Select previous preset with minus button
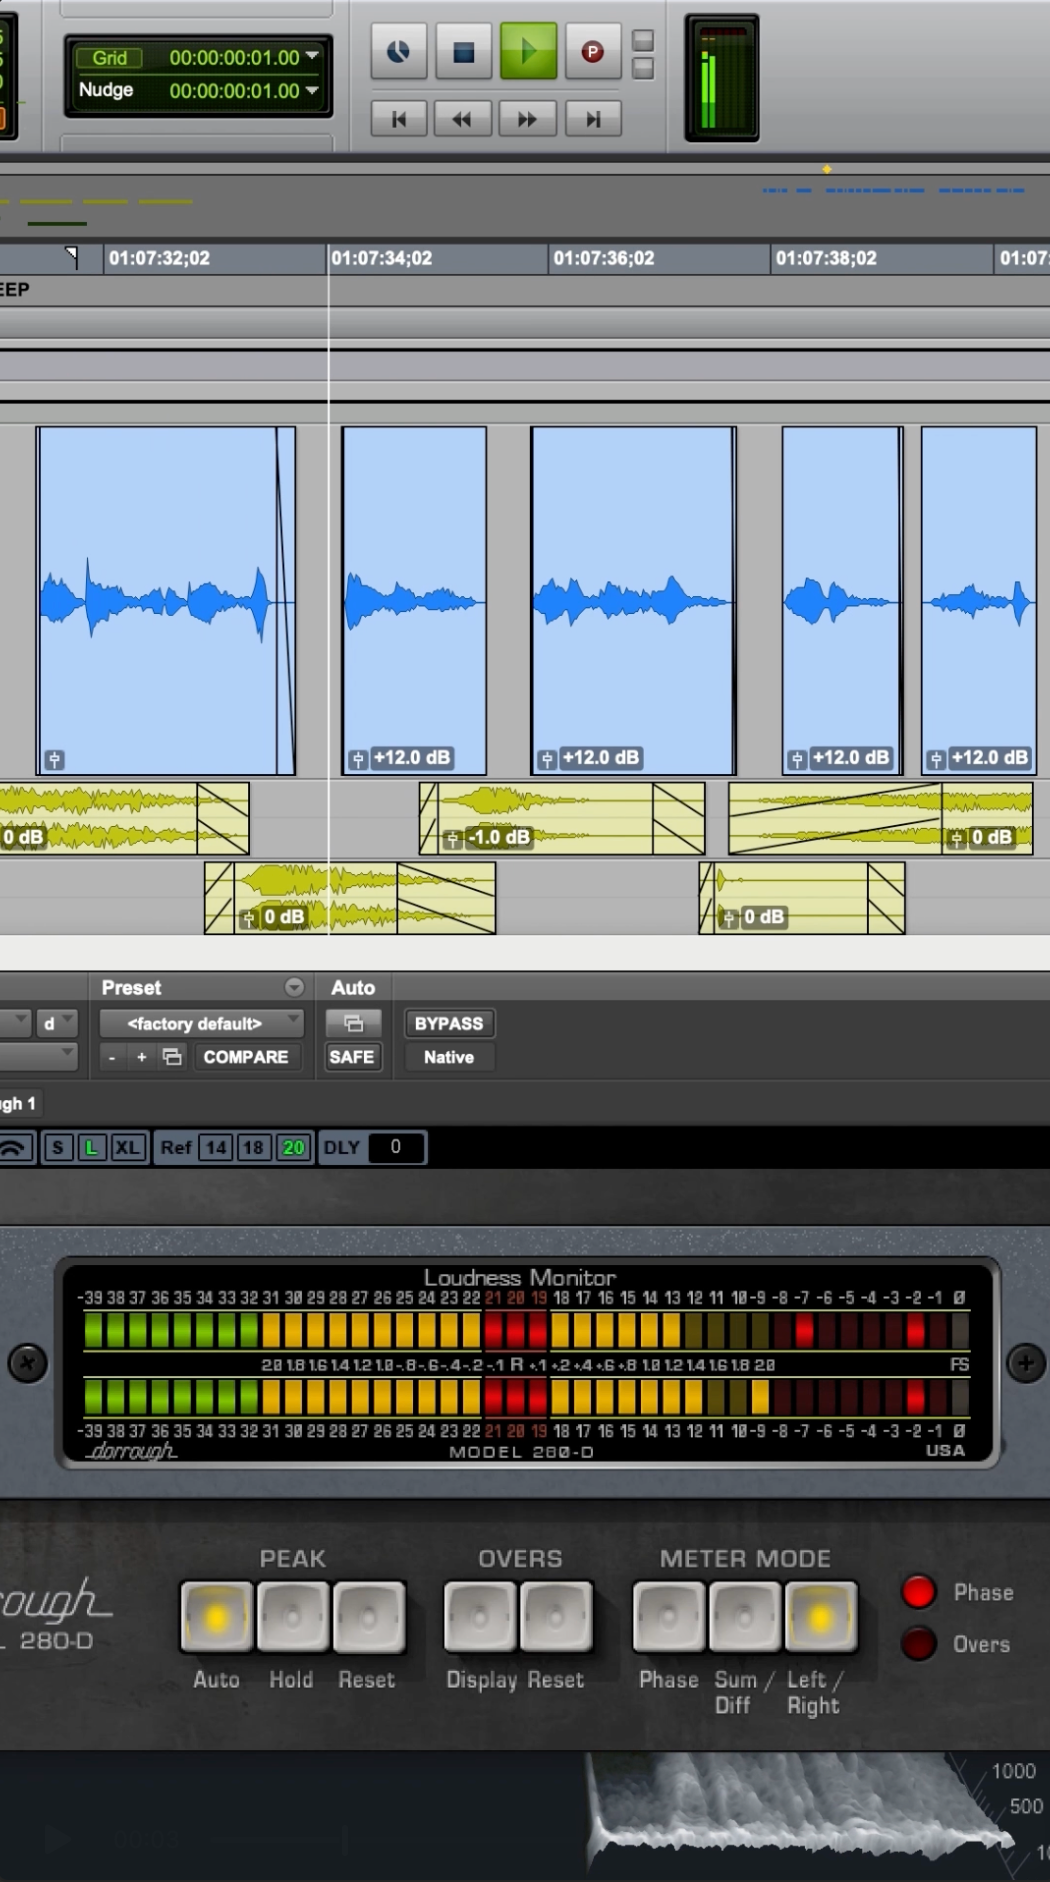1050x1882 pixels. (112, 1057)
